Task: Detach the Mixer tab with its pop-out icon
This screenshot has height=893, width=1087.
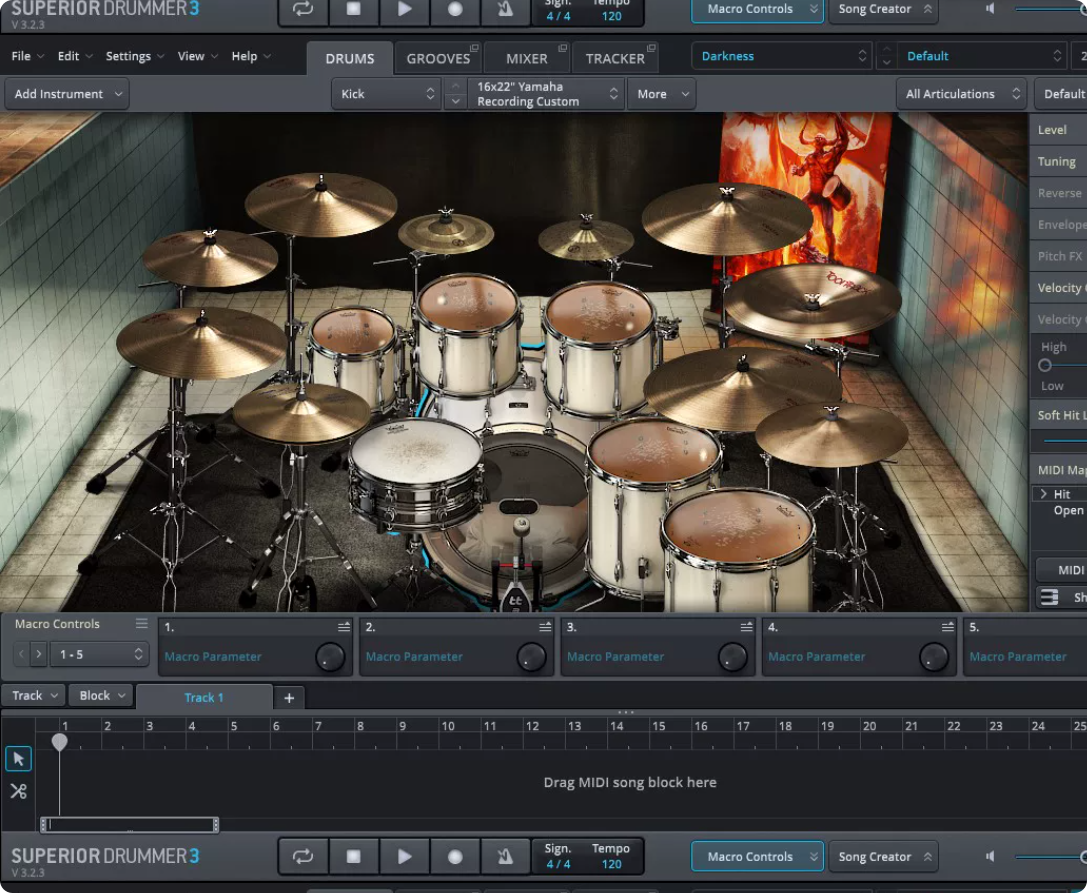Action: (563, 48)
